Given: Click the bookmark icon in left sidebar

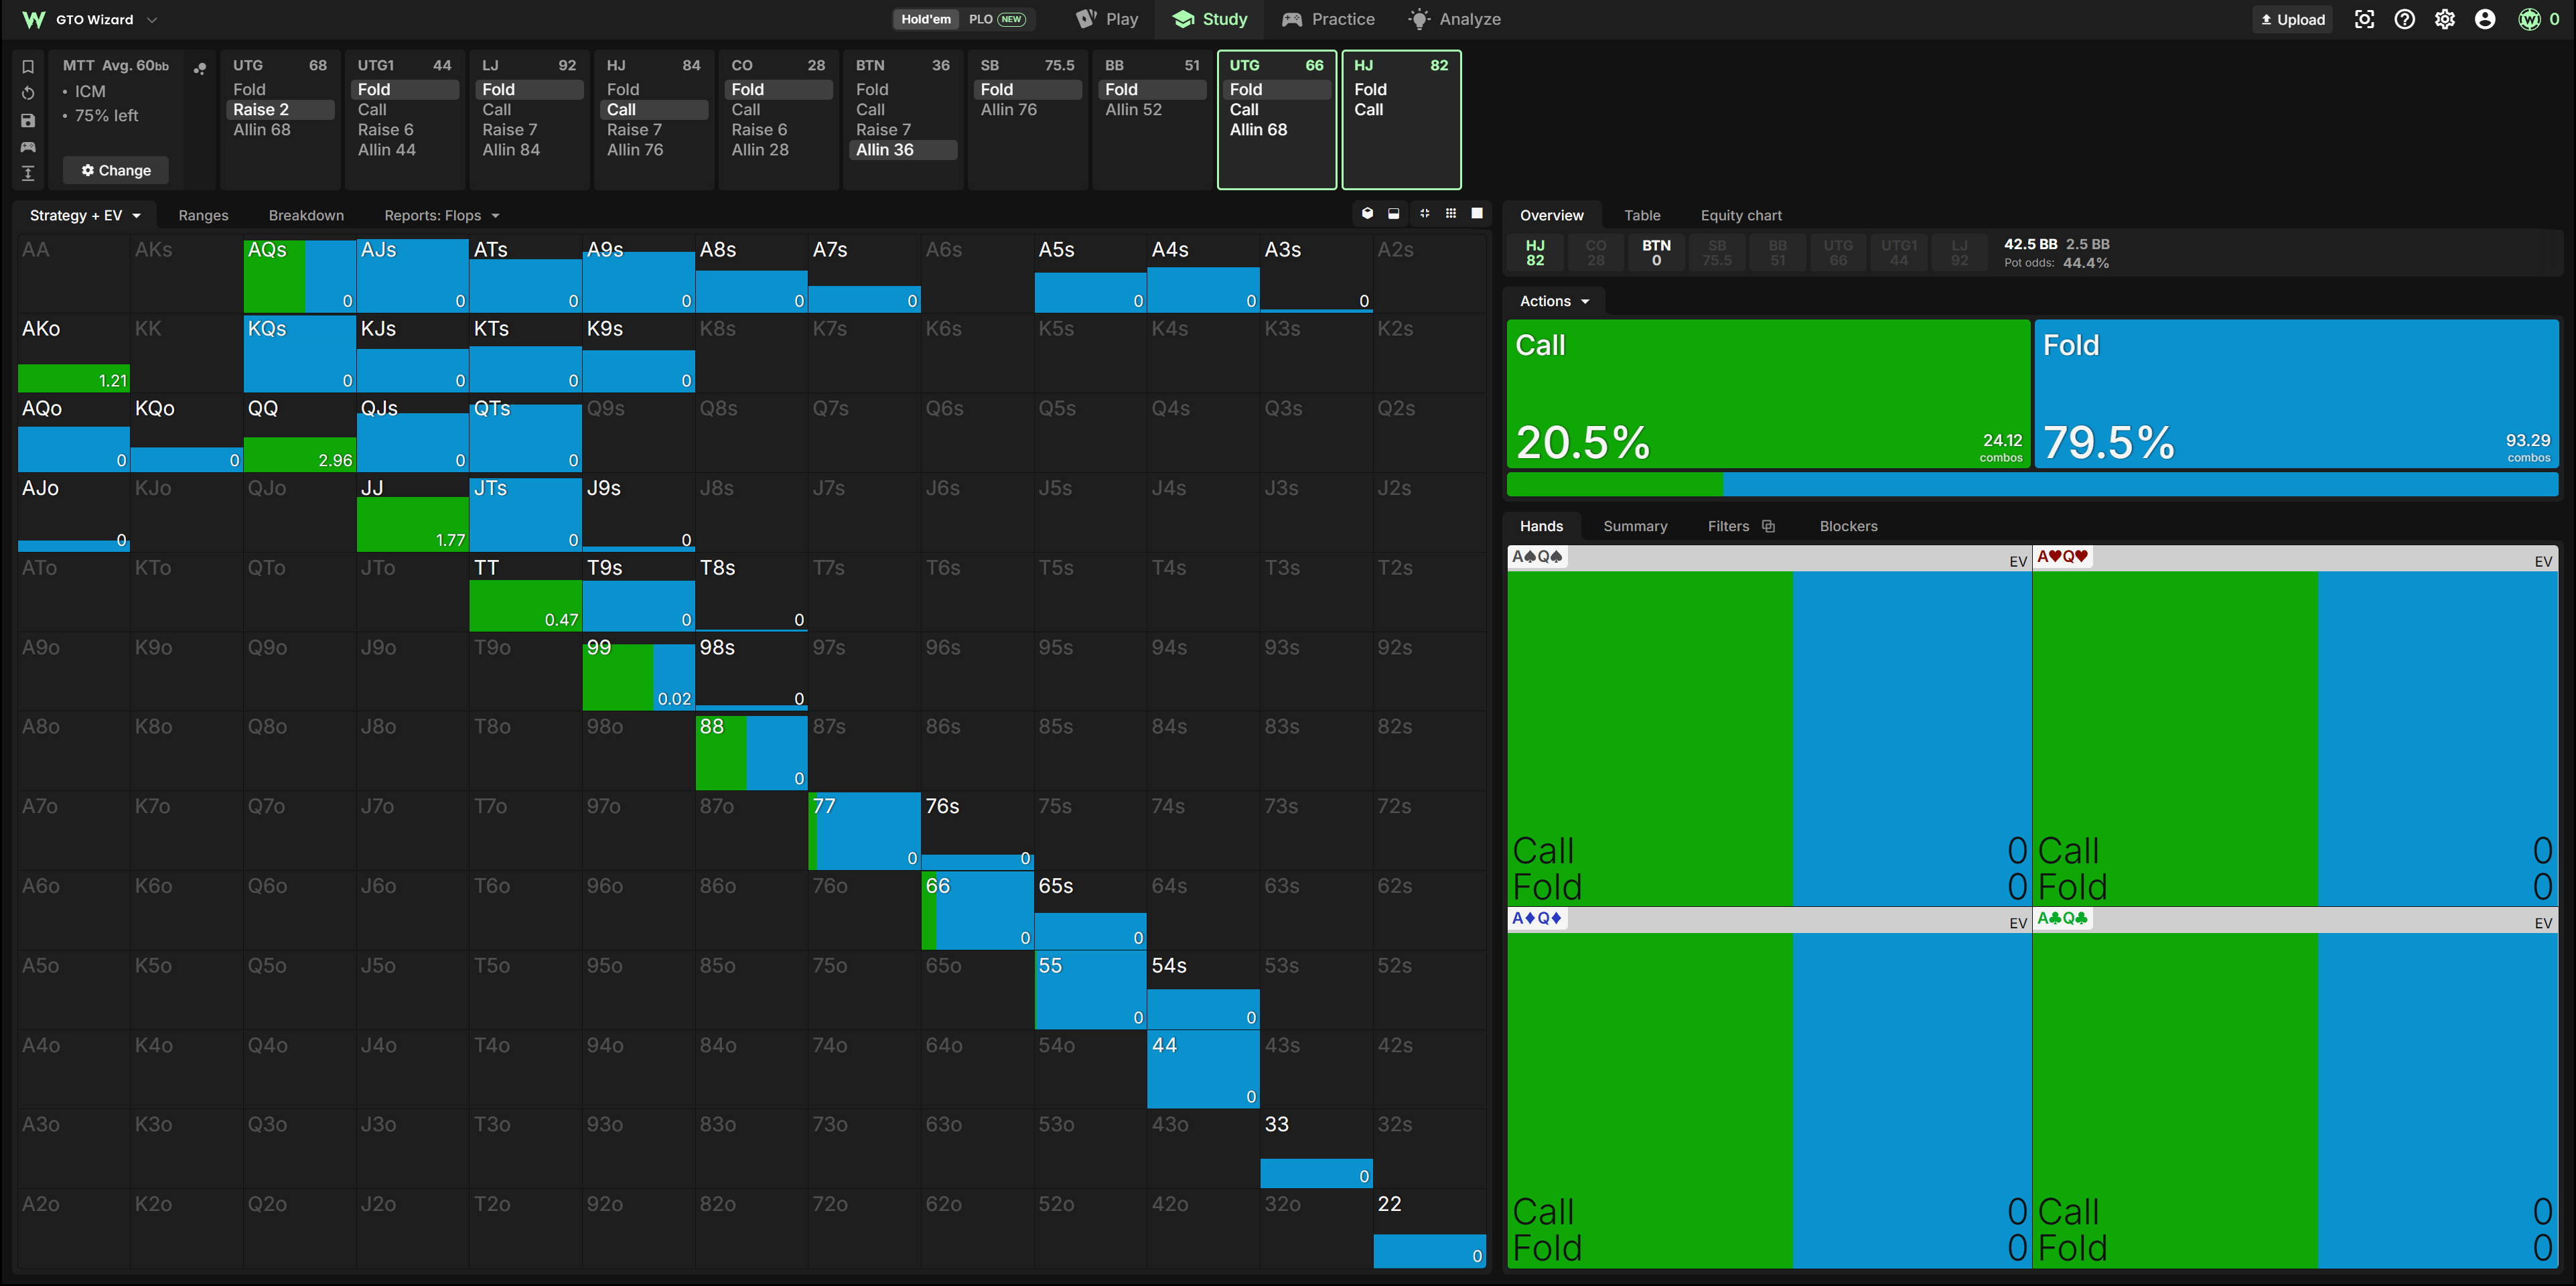Looking at the screenshot, I should 28,67.
